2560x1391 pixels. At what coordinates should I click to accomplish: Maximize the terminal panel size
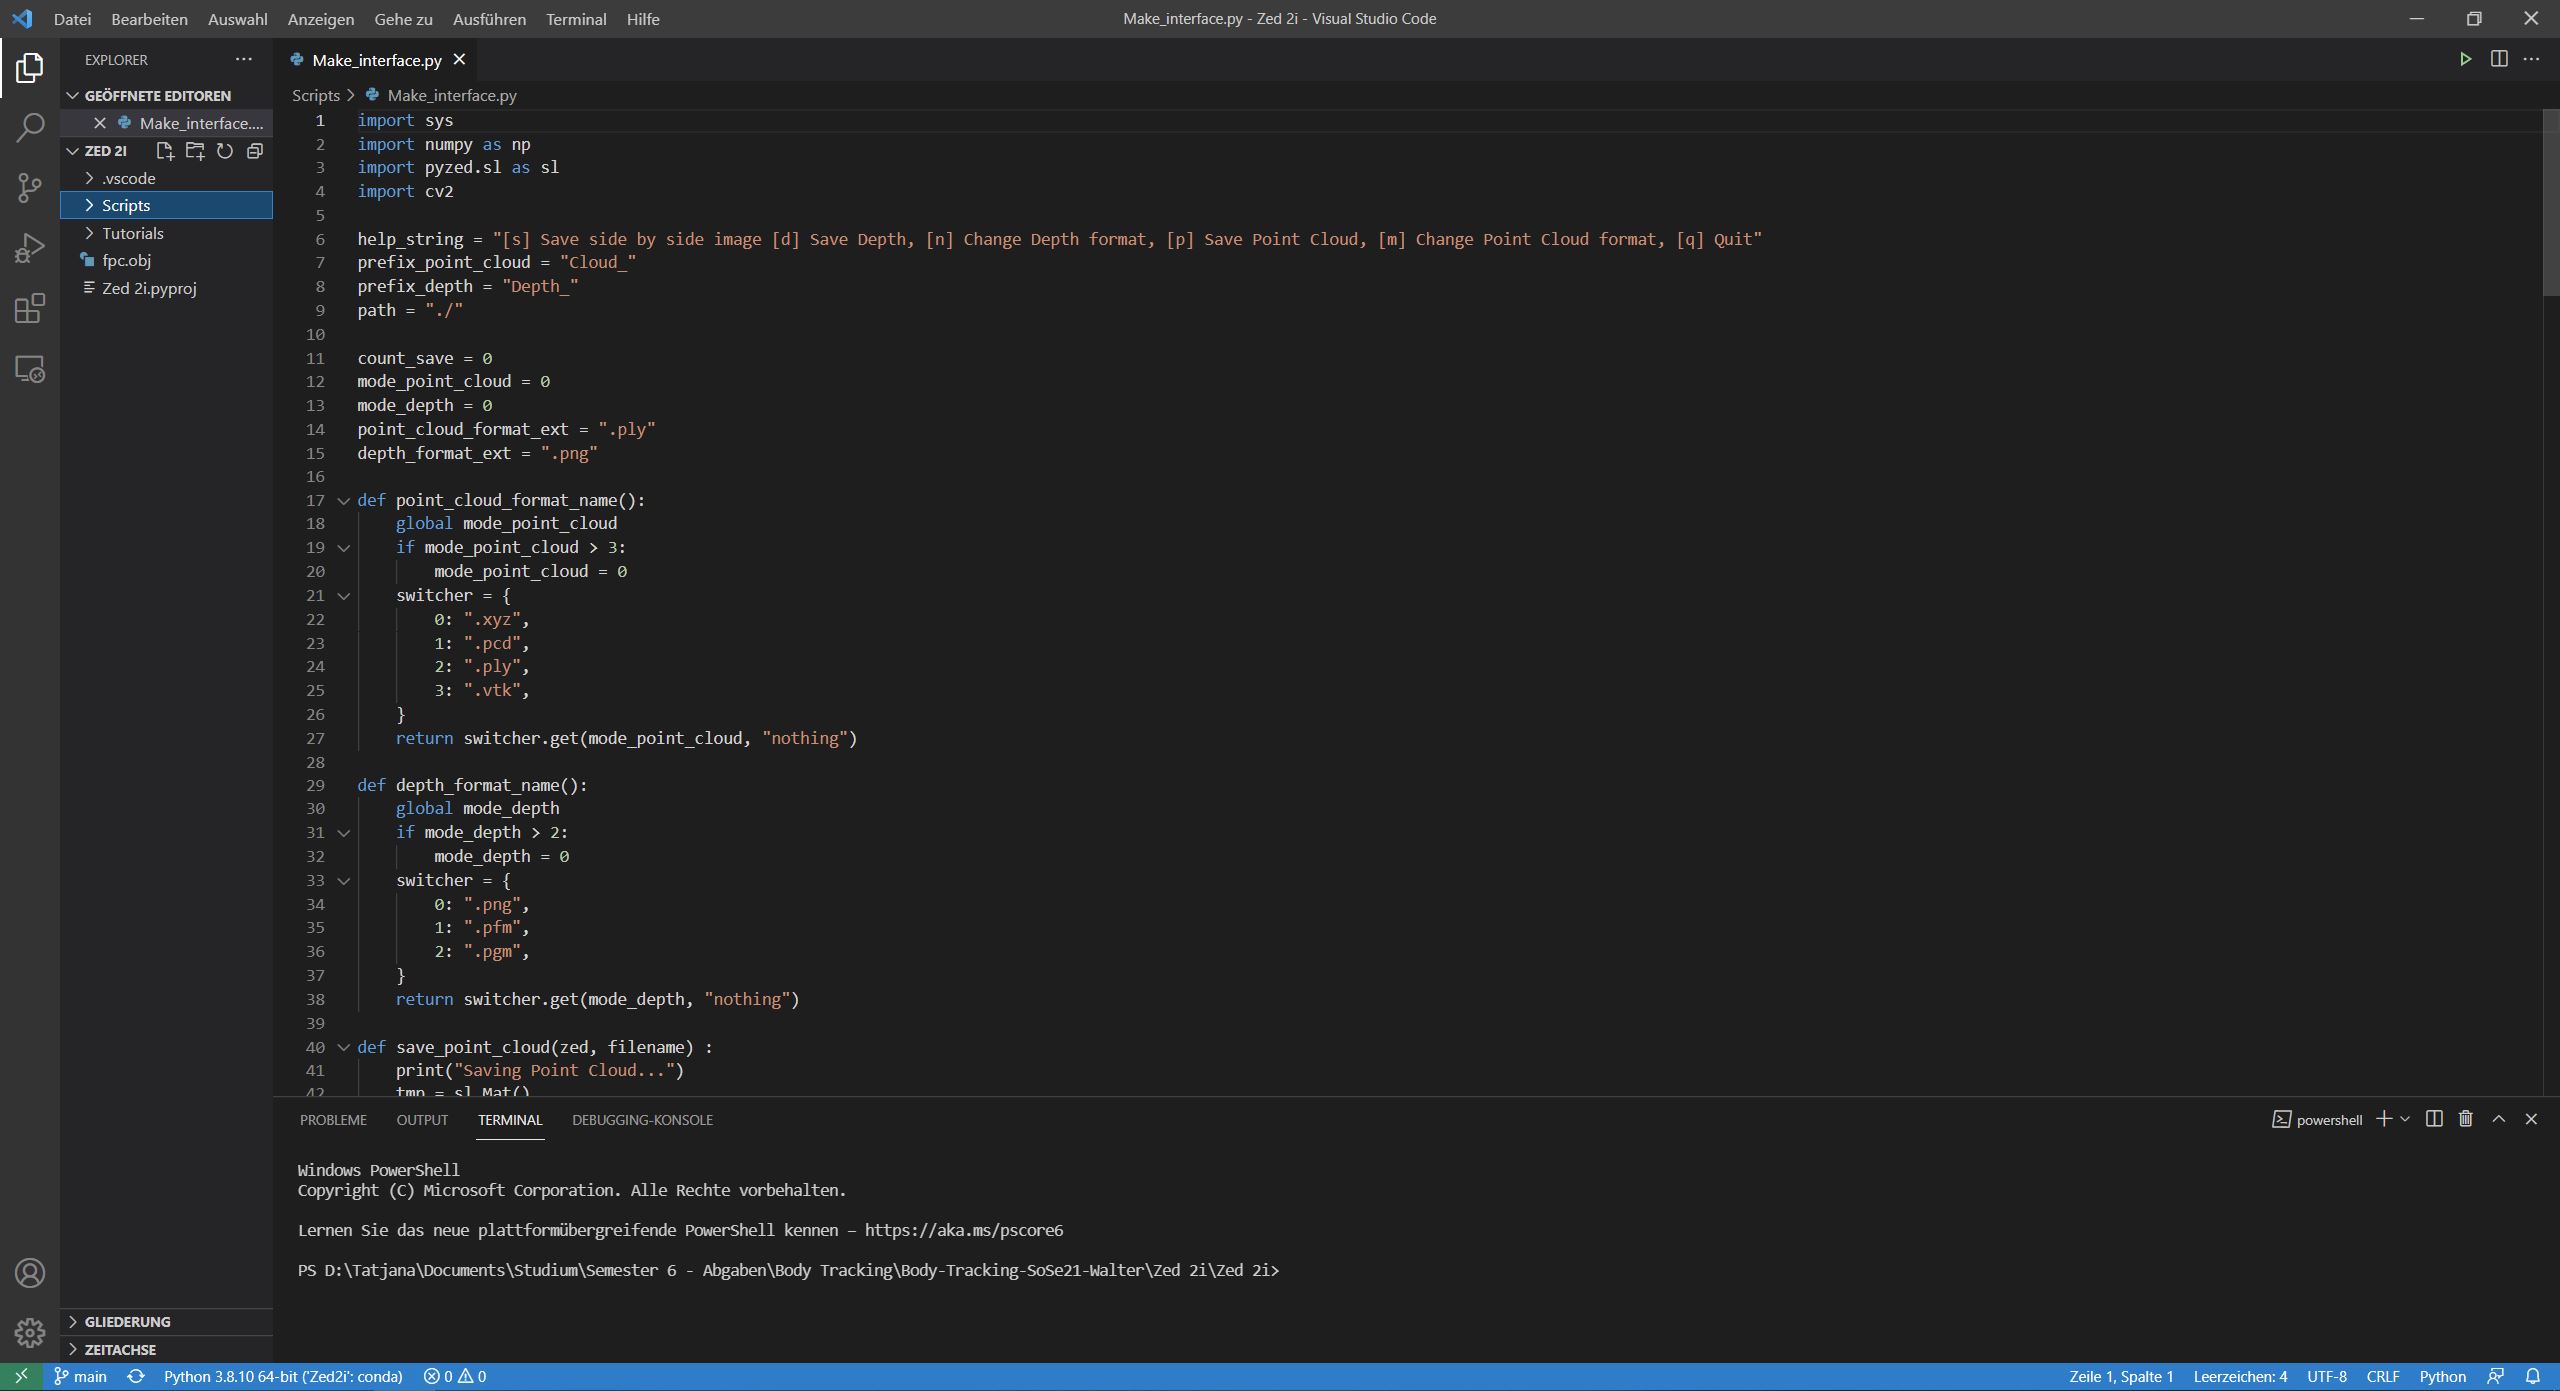(x=2499, y=1119)
